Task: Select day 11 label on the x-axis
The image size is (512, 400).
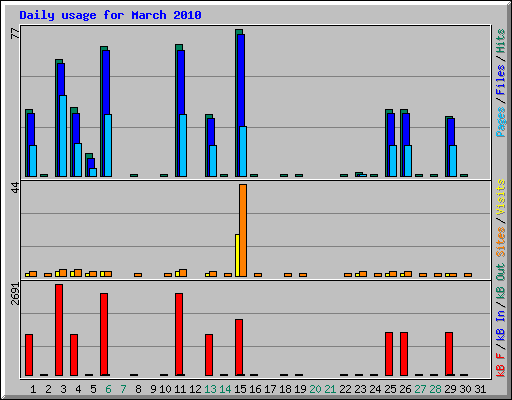Action: point(180,389)
